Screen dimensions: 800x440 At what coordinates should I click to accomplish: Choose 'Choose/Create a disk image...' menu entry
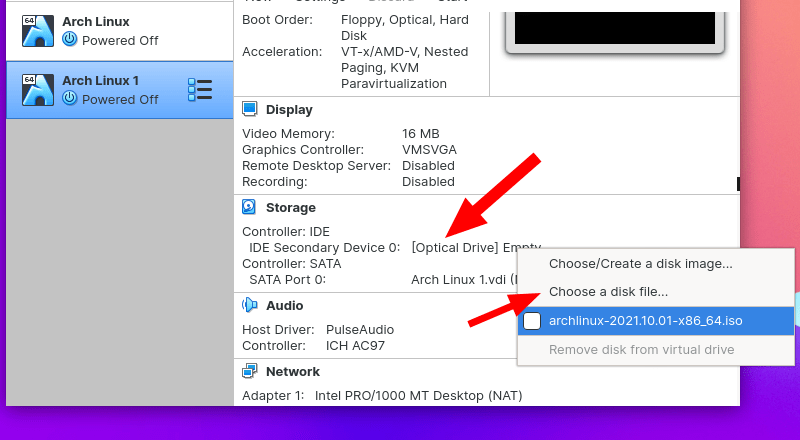pos(640,264)
